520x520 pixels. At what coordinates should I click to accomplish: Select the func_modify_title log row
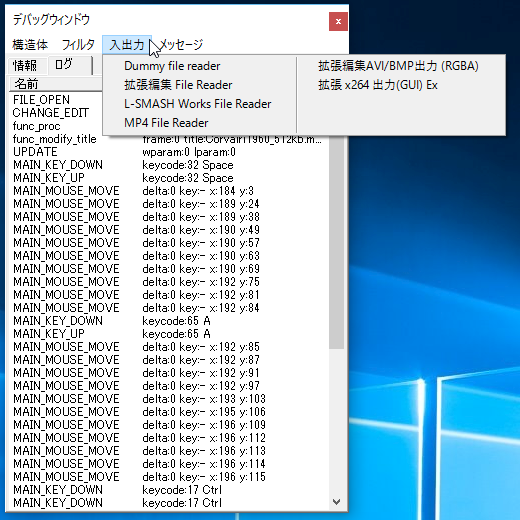click(167, 139)
